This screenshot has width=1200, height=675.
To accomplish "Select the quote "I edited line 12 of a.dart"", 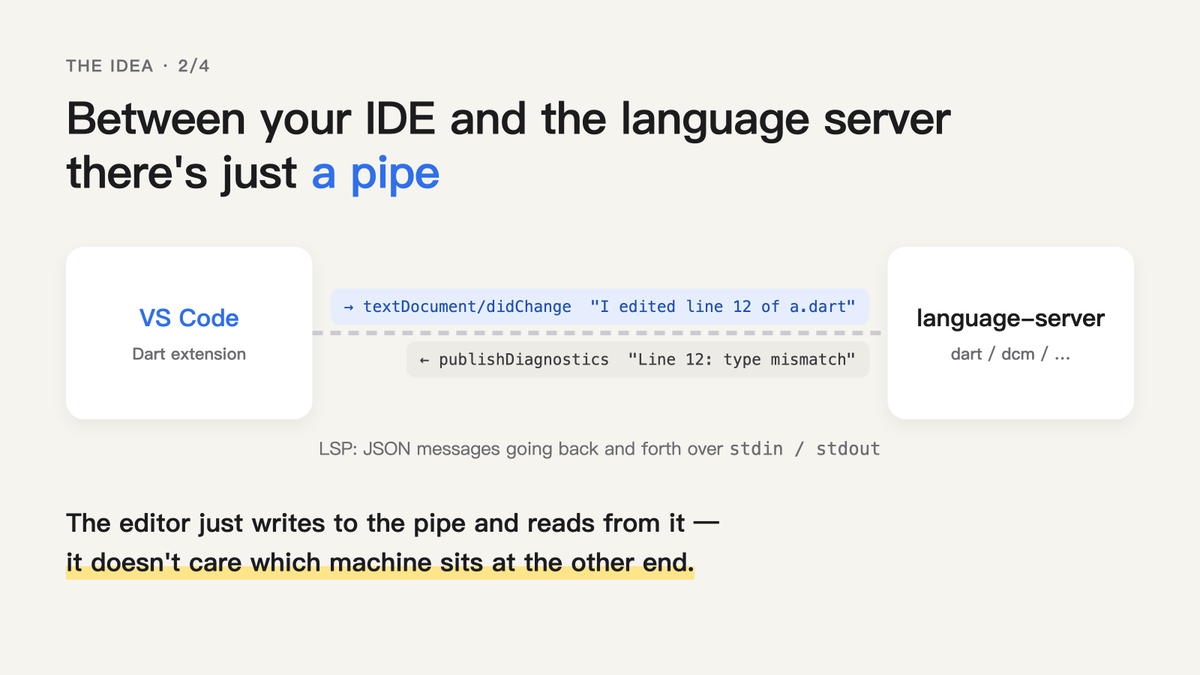I will tap(722, 306).
